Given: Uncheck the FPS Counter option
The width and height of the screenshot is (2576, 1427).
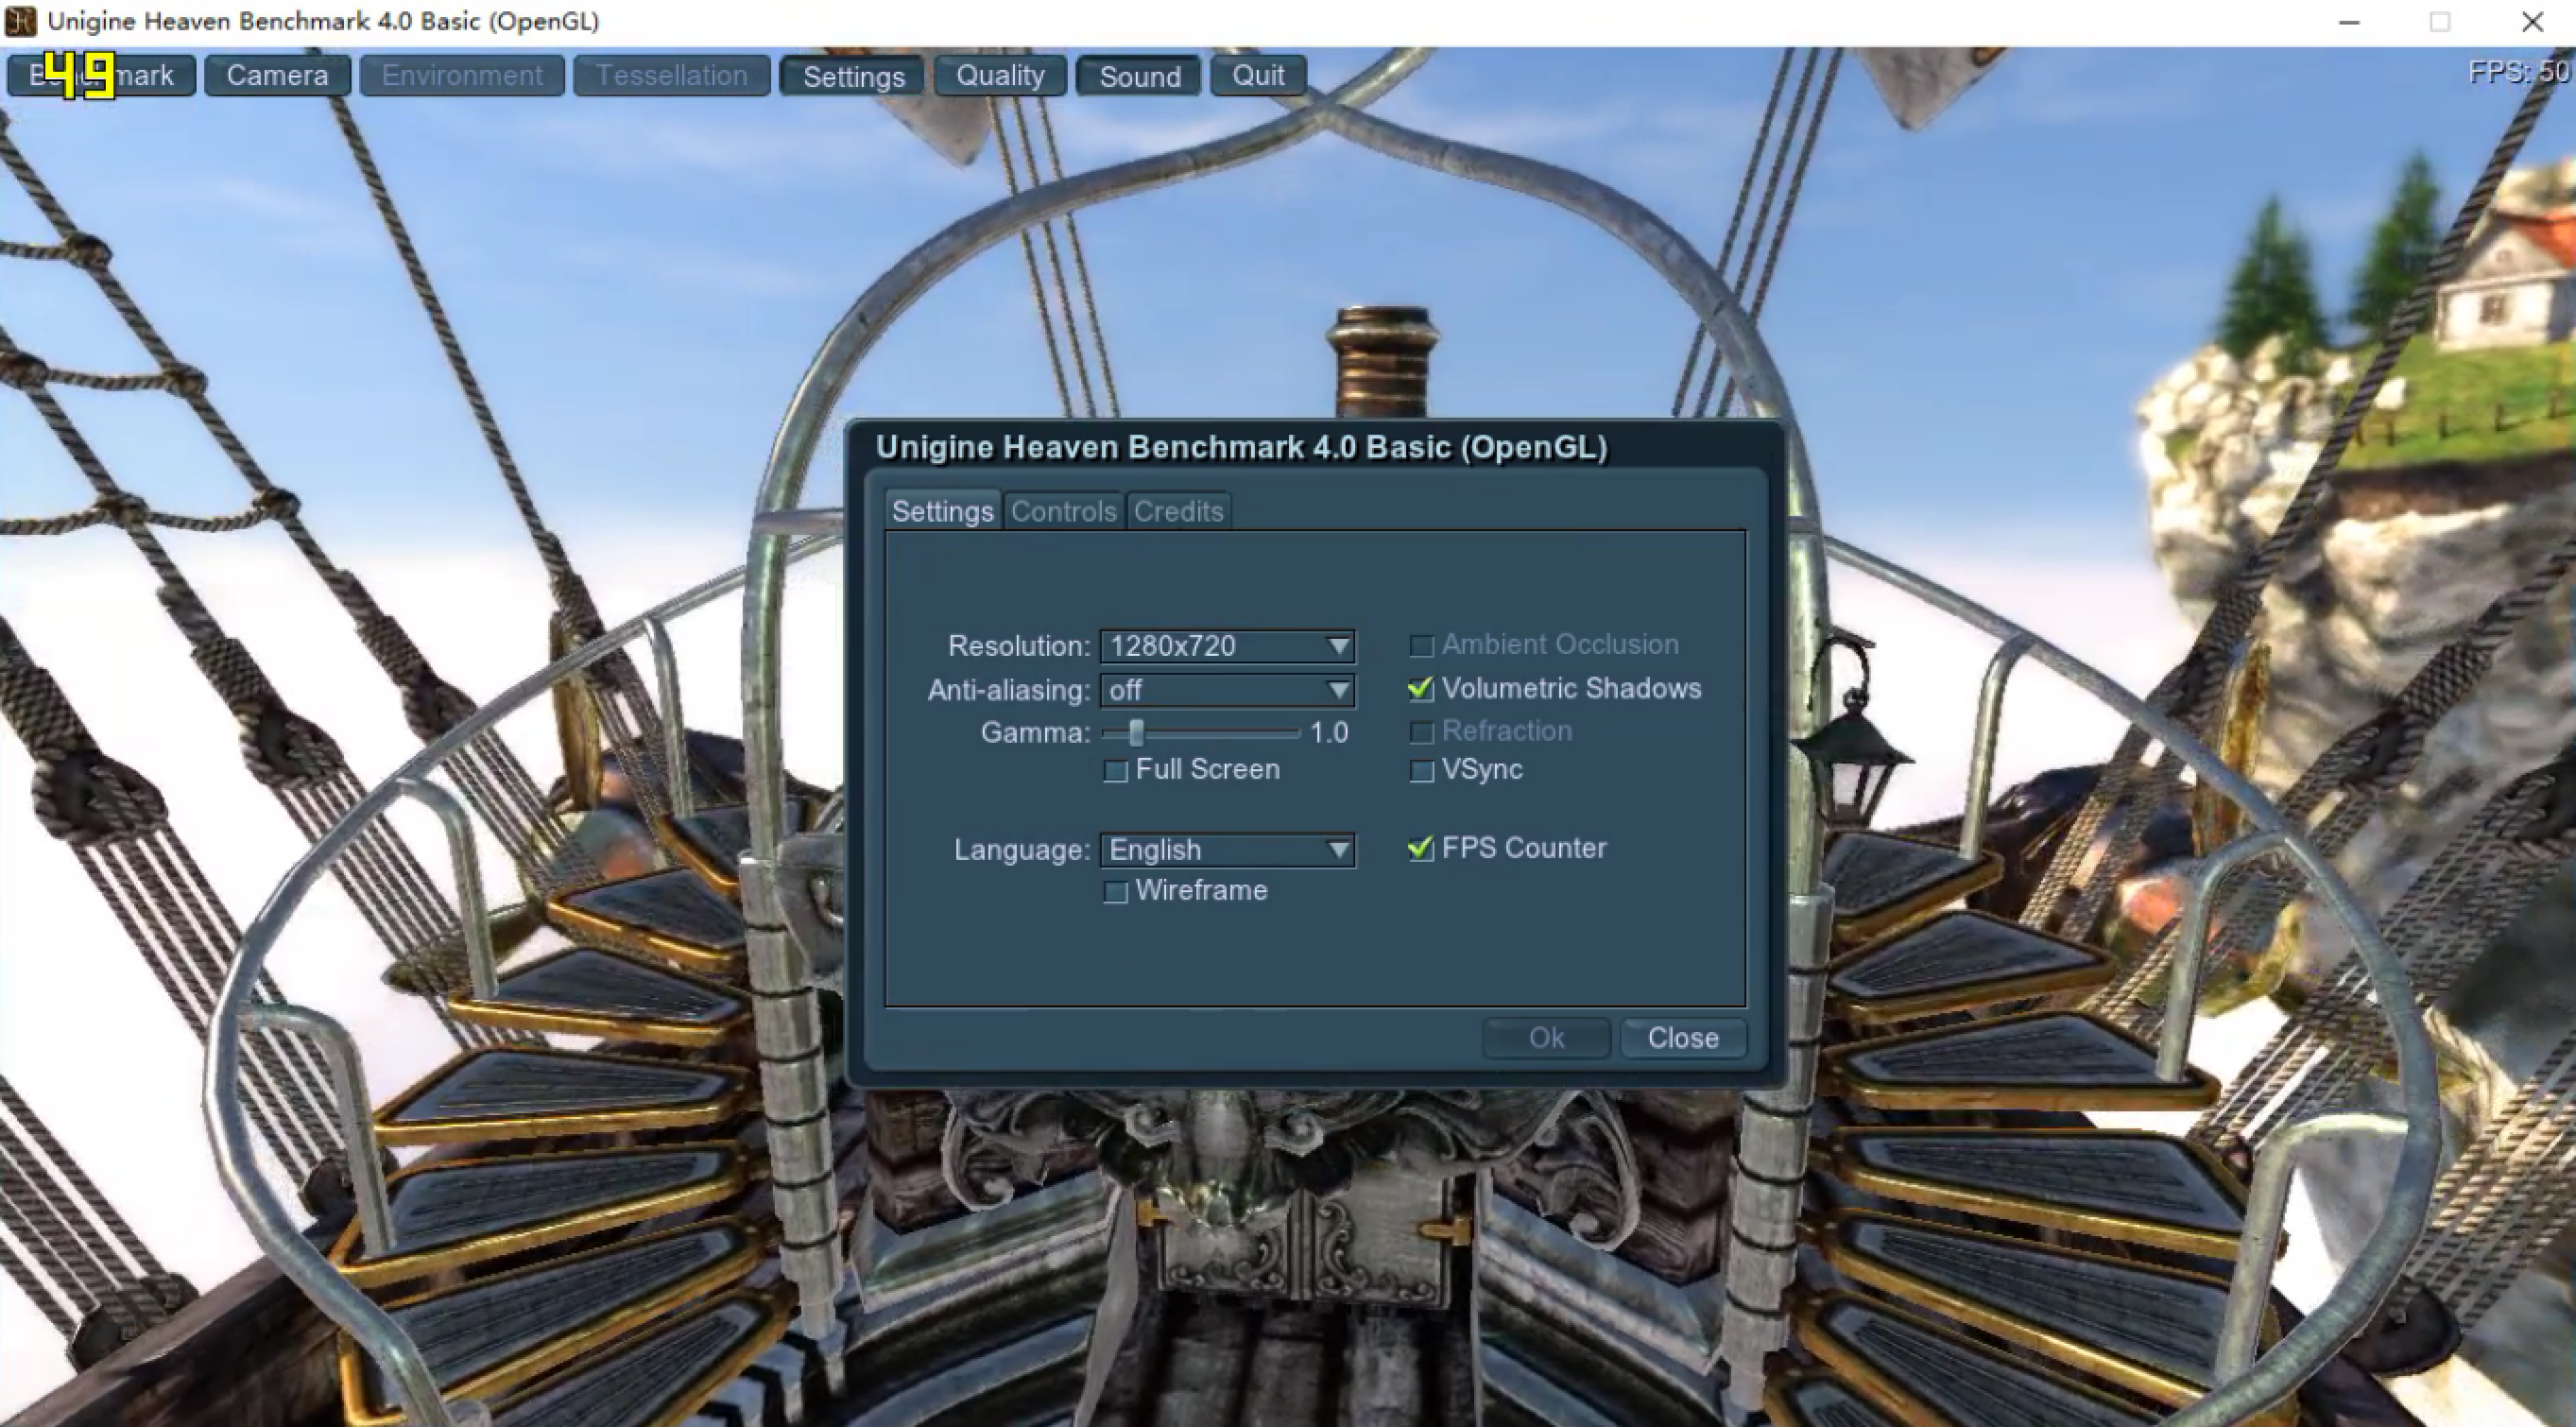Looking at the screenshot, I should (1420, 849).
